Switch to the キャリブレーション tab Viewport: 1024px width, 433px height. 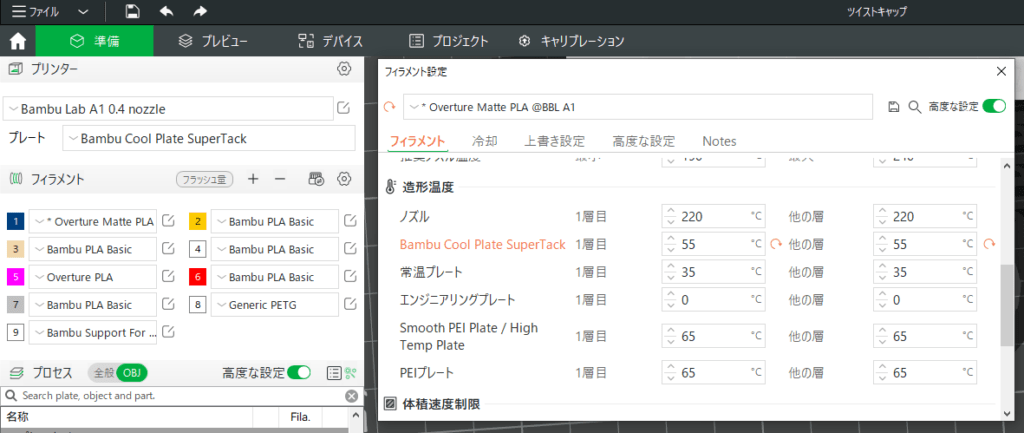click(571, 41)
